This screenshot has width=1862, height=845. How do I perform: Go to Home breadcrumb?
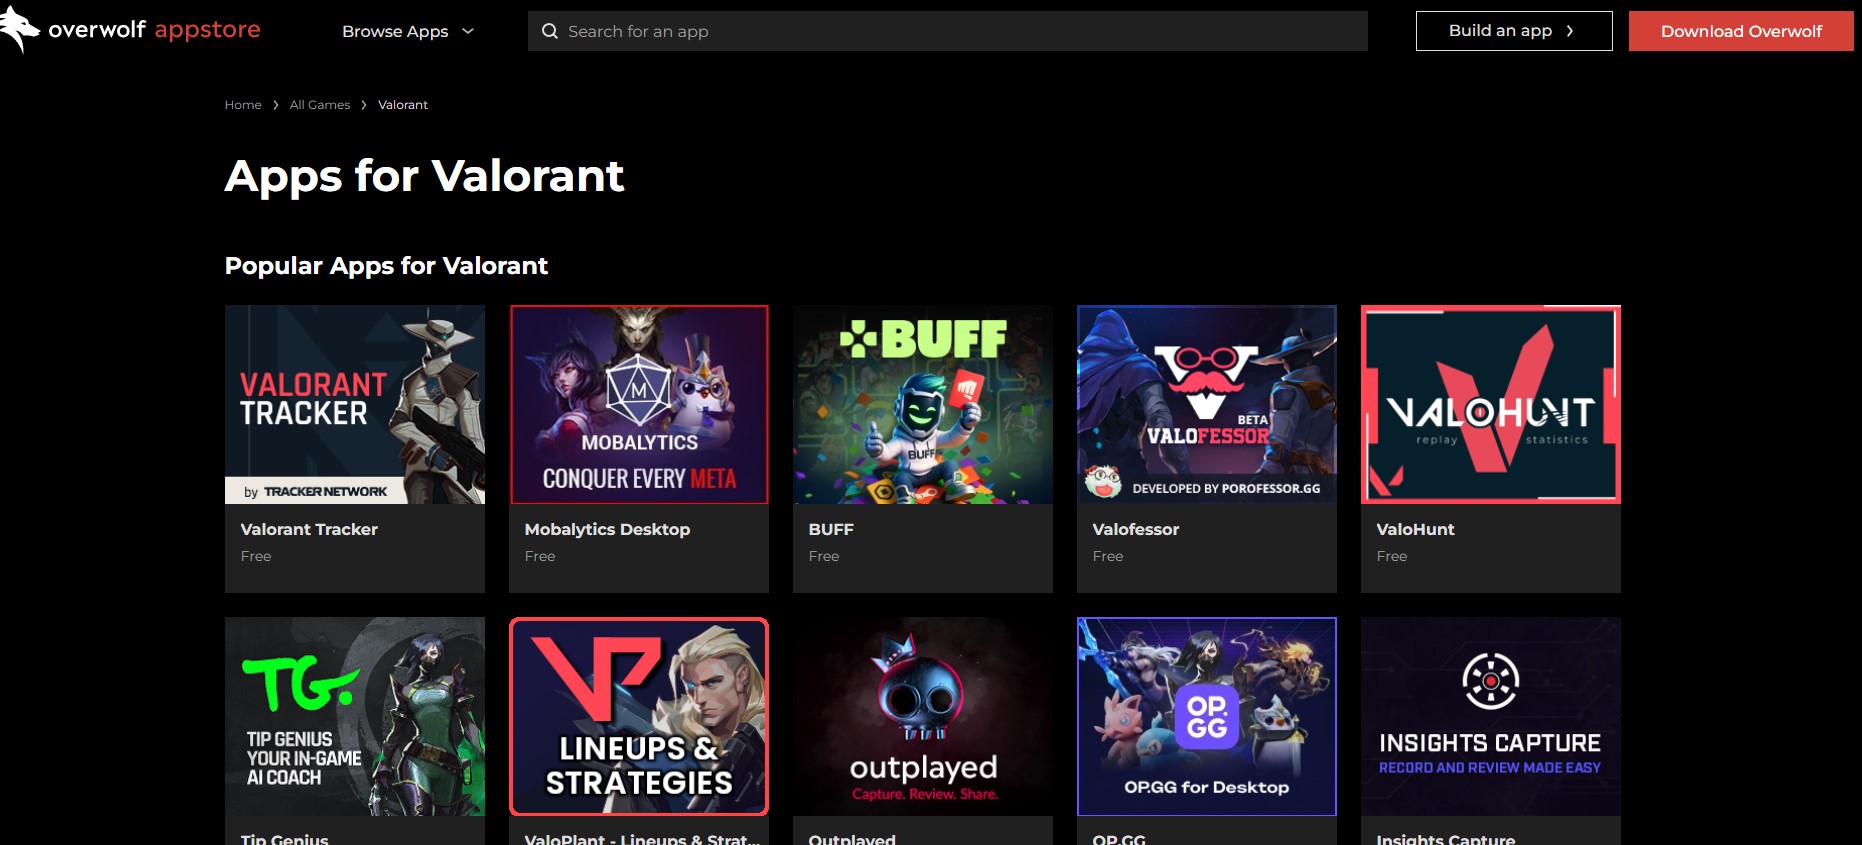pyautogui.click(x=243, y=104)
